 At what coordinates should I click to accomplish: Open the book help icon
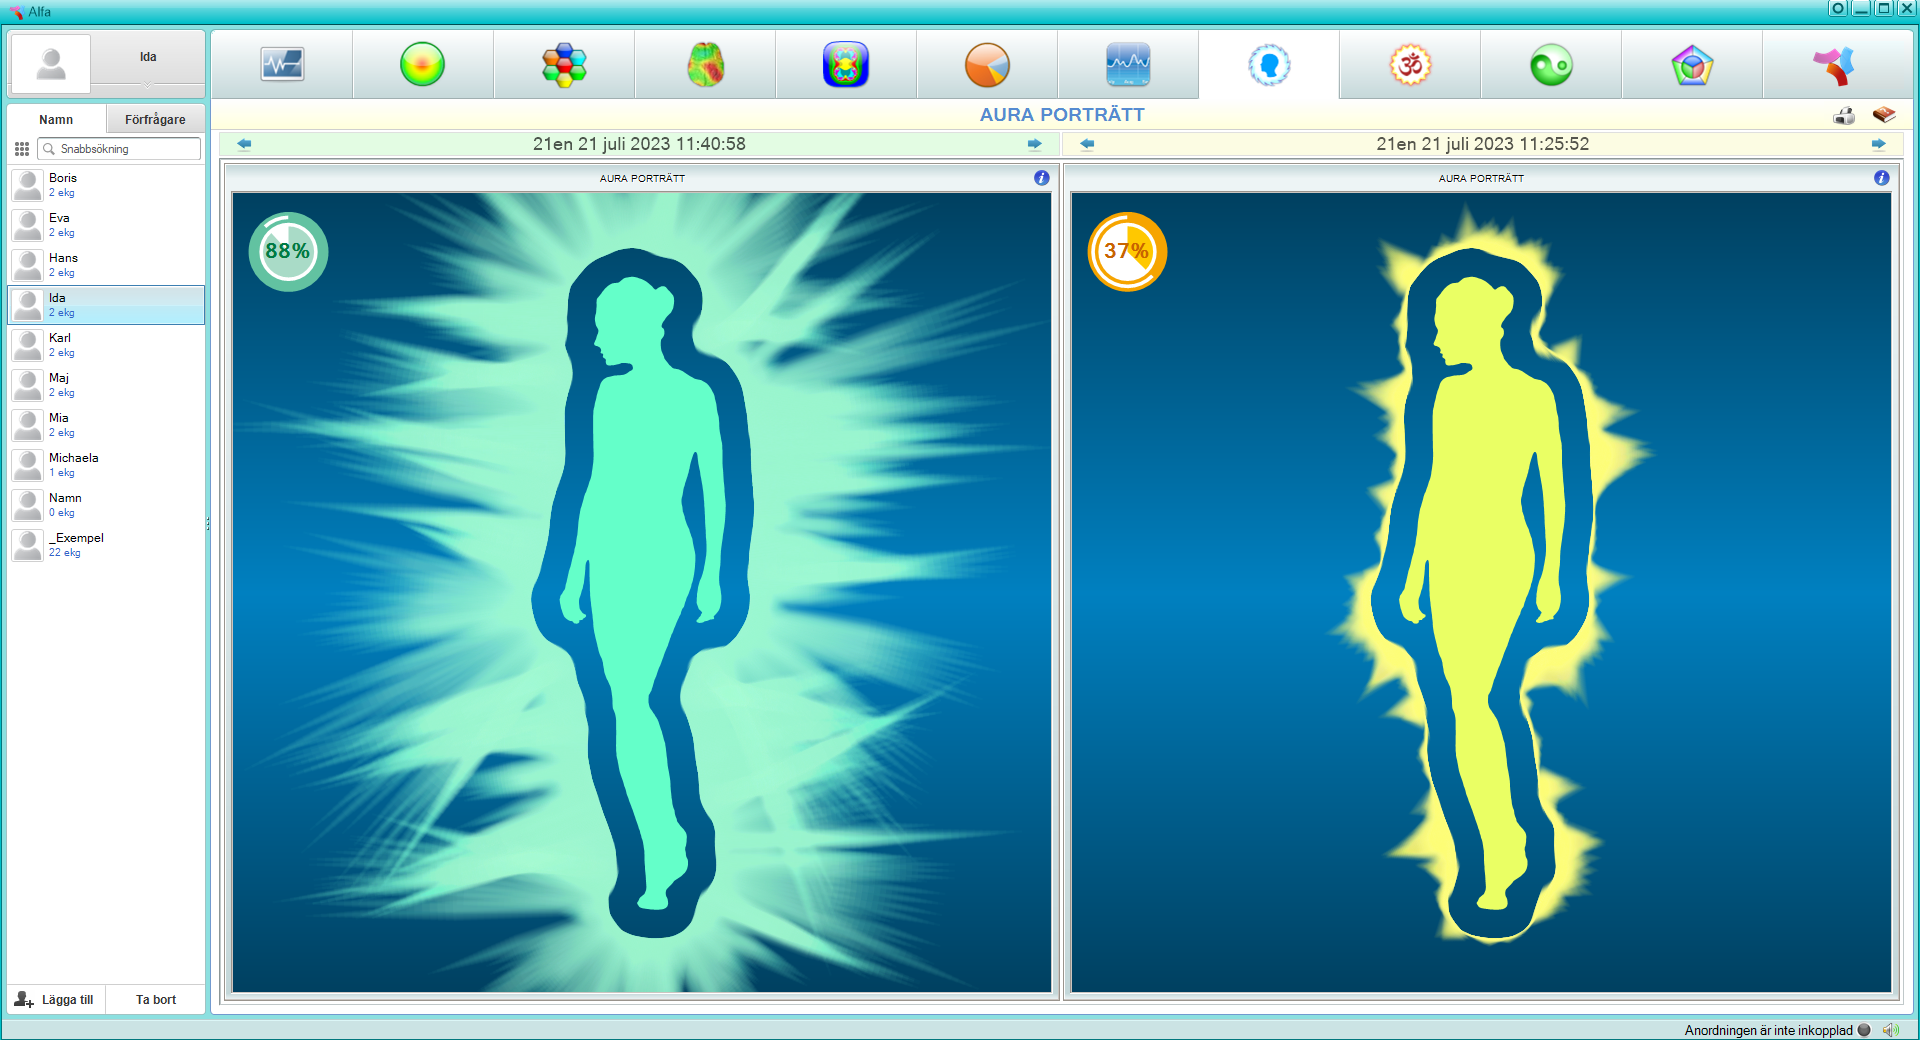1884,115
